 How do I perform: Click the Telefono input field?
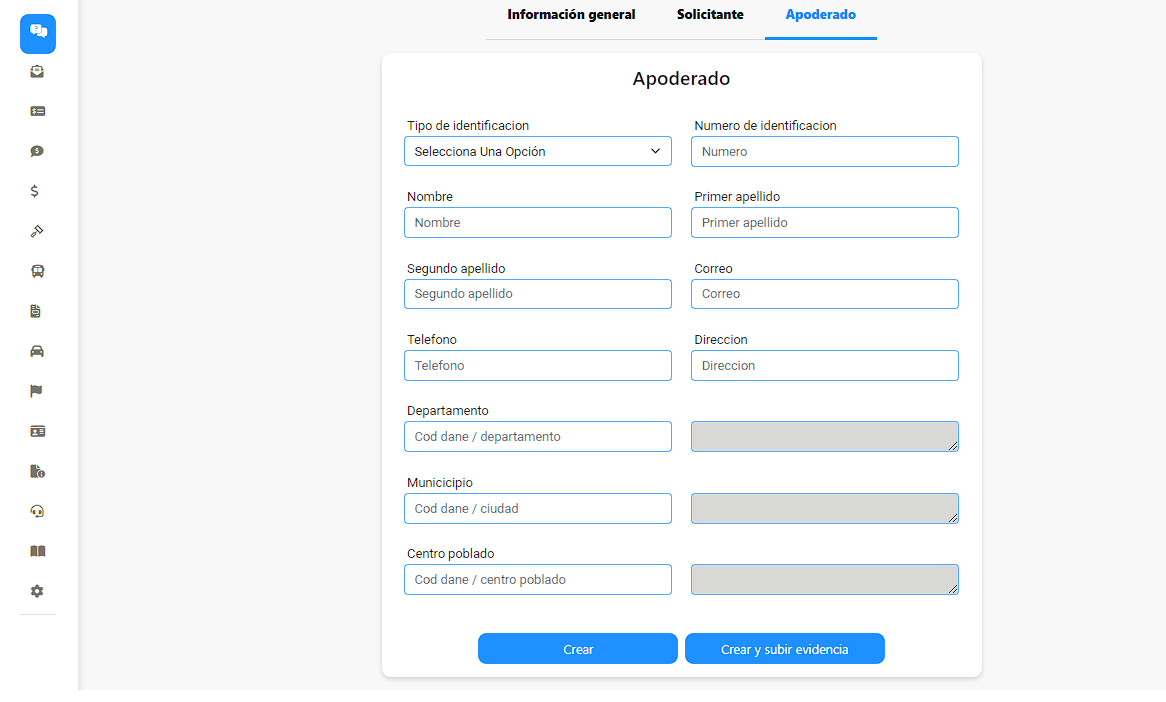click(538, 365)
